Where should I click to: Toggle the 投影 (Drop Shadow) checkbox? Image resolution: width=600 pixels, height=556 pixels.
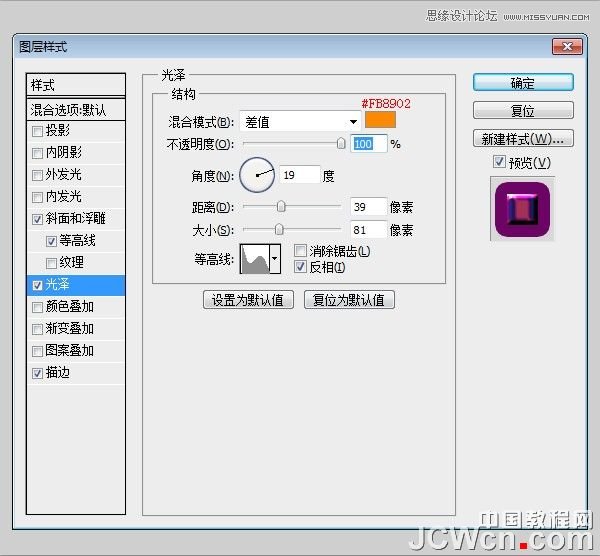click(x=37, y=132)
